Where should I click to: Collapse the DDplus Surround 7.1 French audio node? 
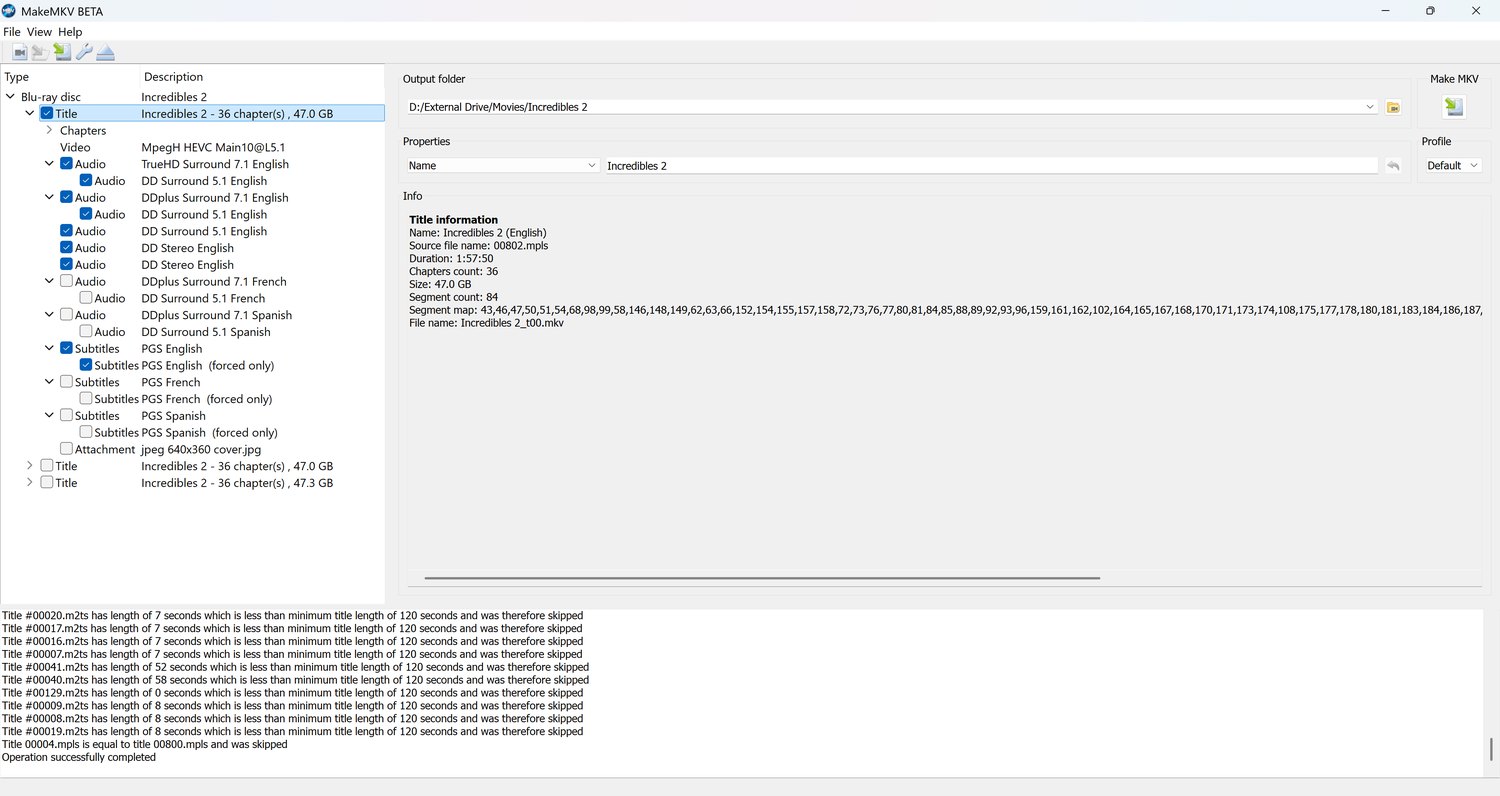click(x=49, y=282)
